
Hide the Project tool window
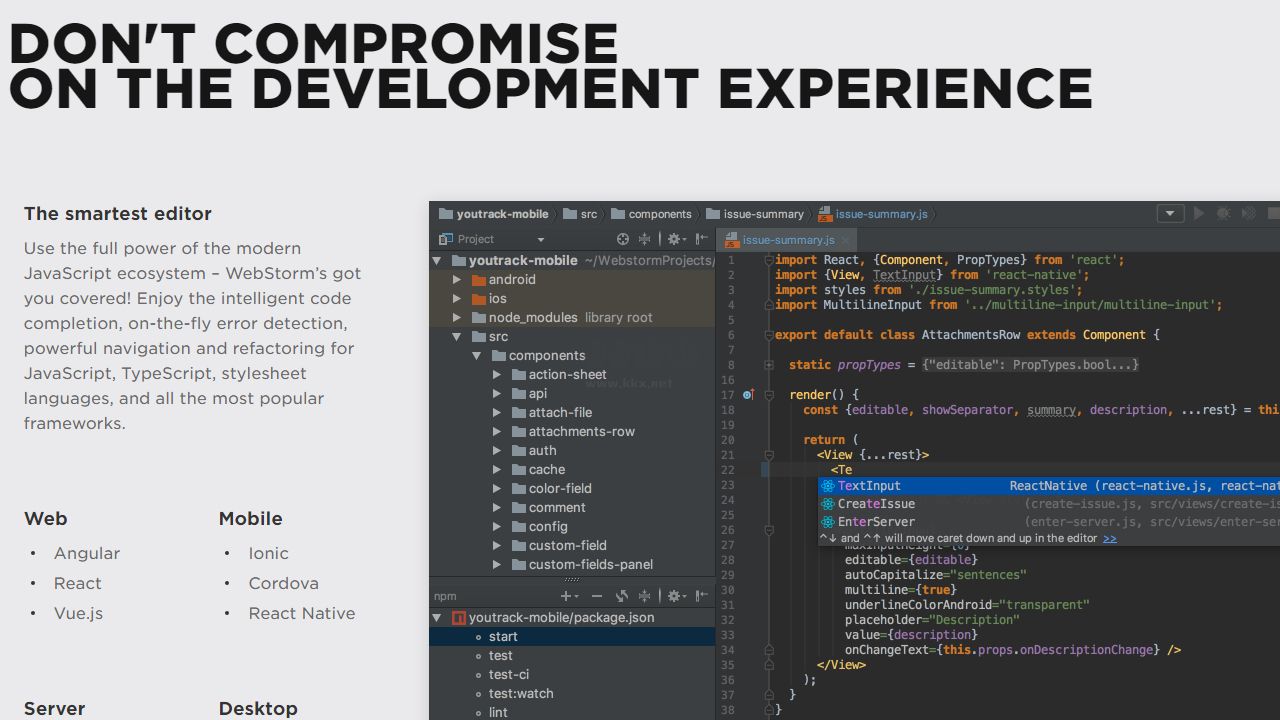point(702,240)
